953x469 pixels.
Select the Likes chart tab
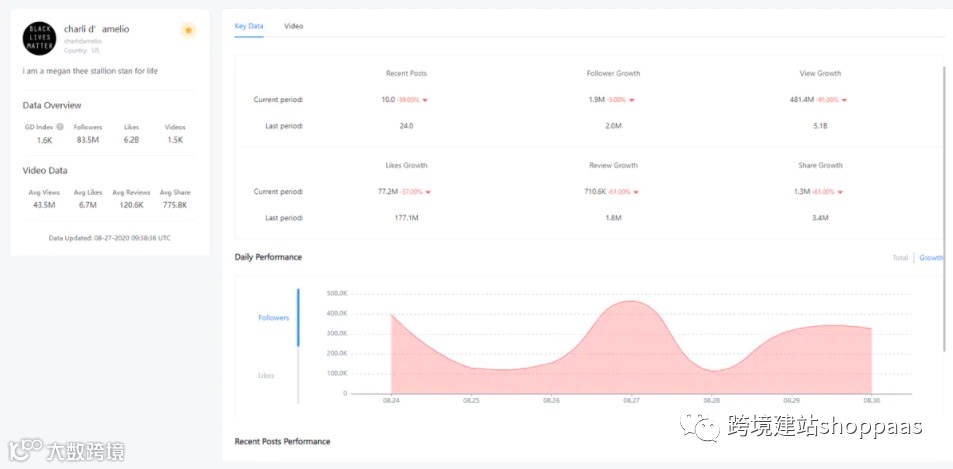(x=266, y=375)
